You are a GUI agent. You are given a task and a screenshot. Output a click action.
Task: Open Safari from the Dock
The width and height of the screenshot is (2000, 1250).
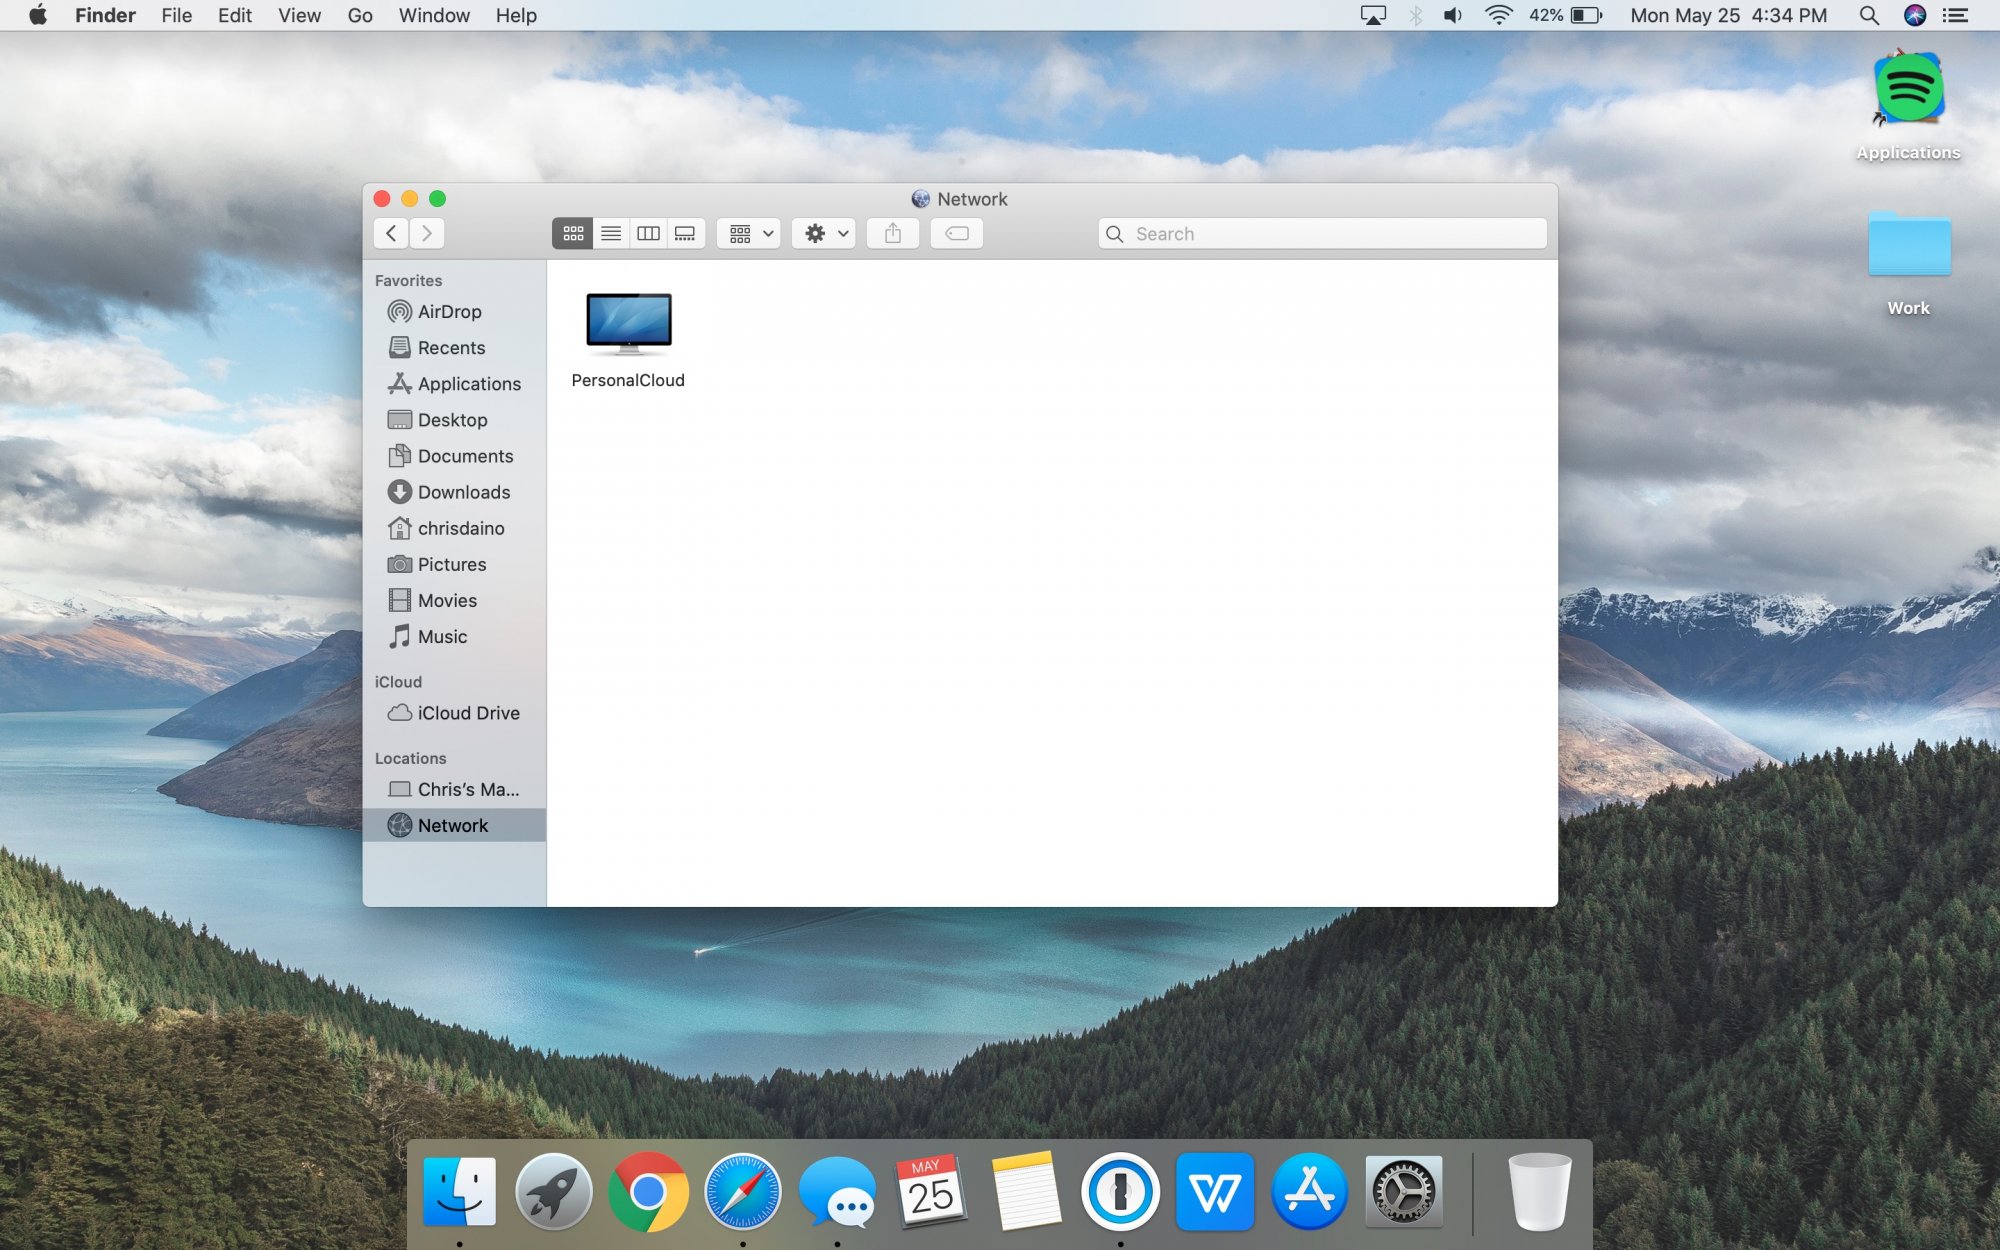pyautogui.click(x=742, y=1191)
